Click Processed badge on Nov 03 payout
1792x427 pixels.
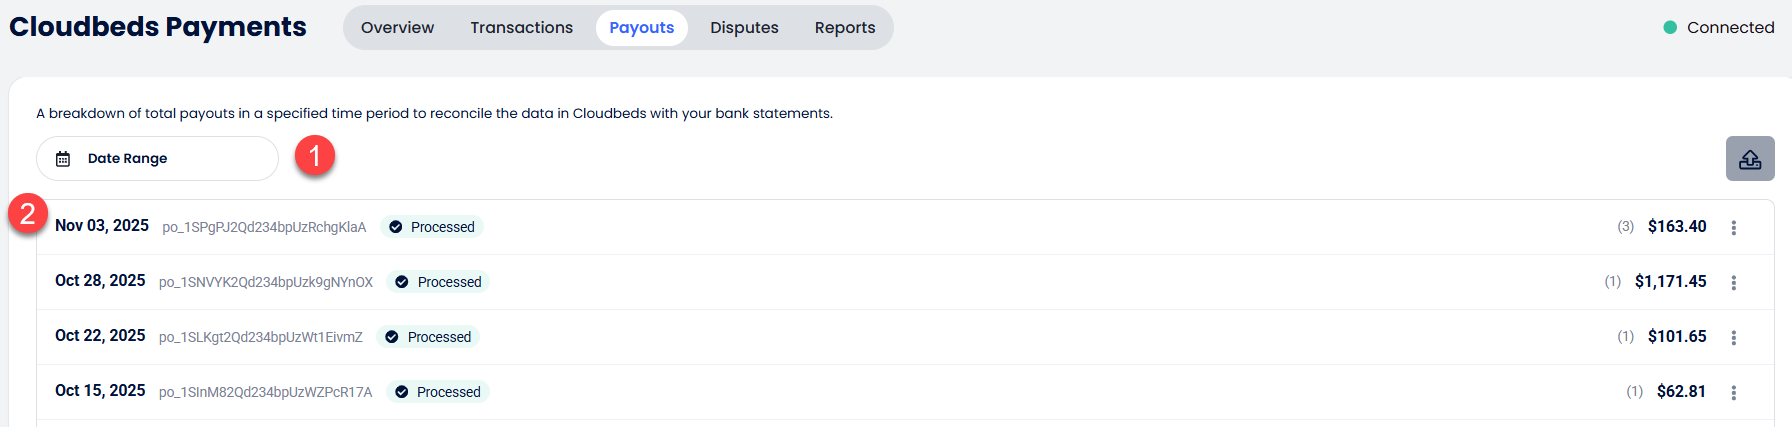point(432,227)
